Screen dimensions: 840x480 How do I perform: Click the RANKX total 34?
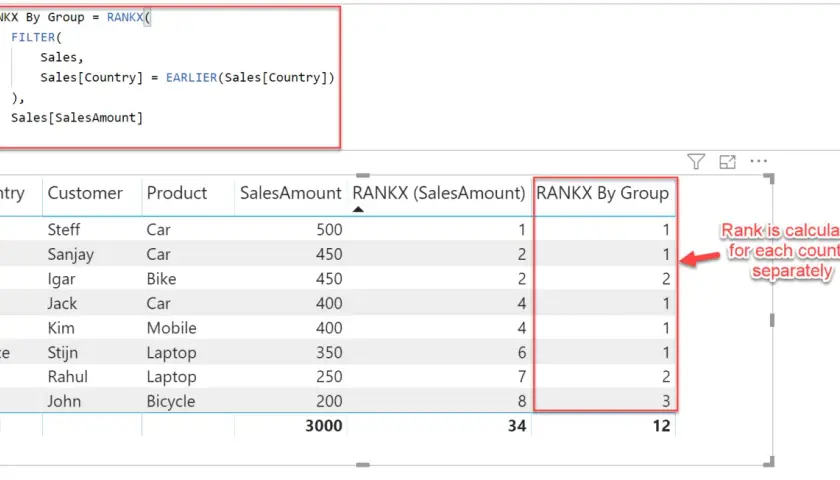pos(517,426)
